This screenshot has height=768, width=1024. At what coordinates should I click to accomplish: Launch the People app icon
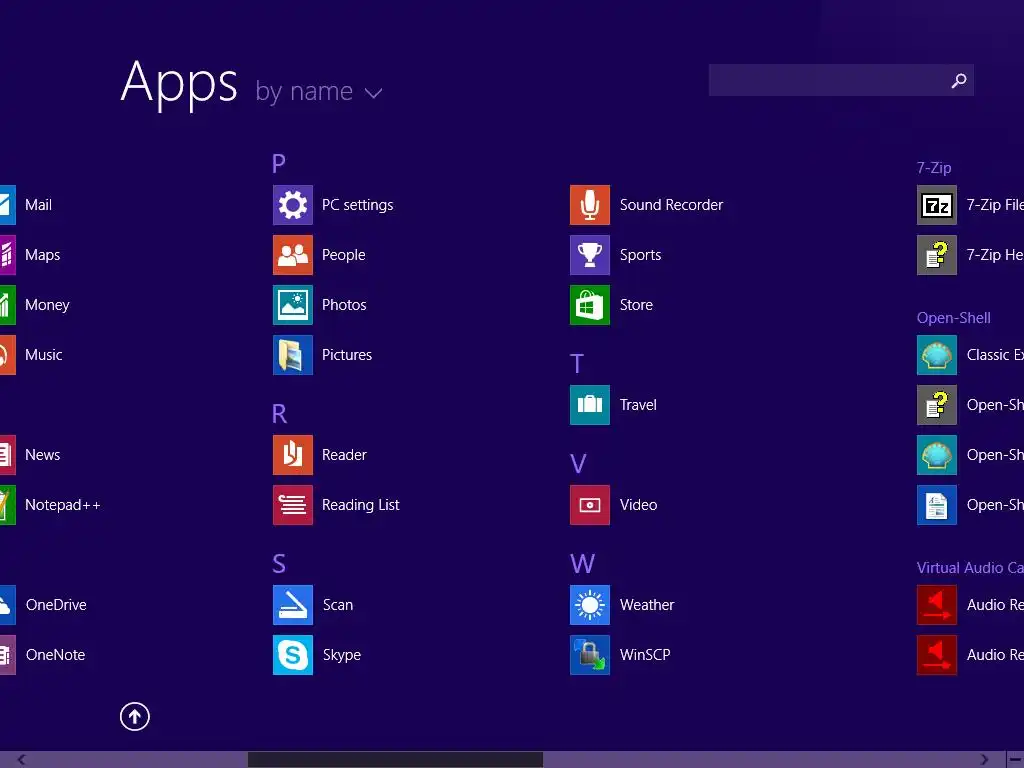tap(293, 255)
